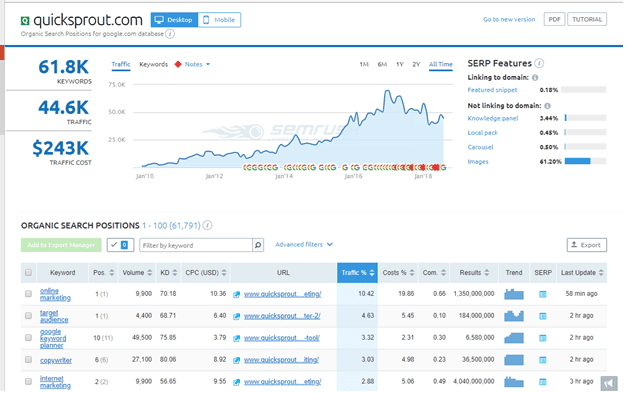
Task: Open Carousel SERP feature link
Action: (x=480, y=147)
